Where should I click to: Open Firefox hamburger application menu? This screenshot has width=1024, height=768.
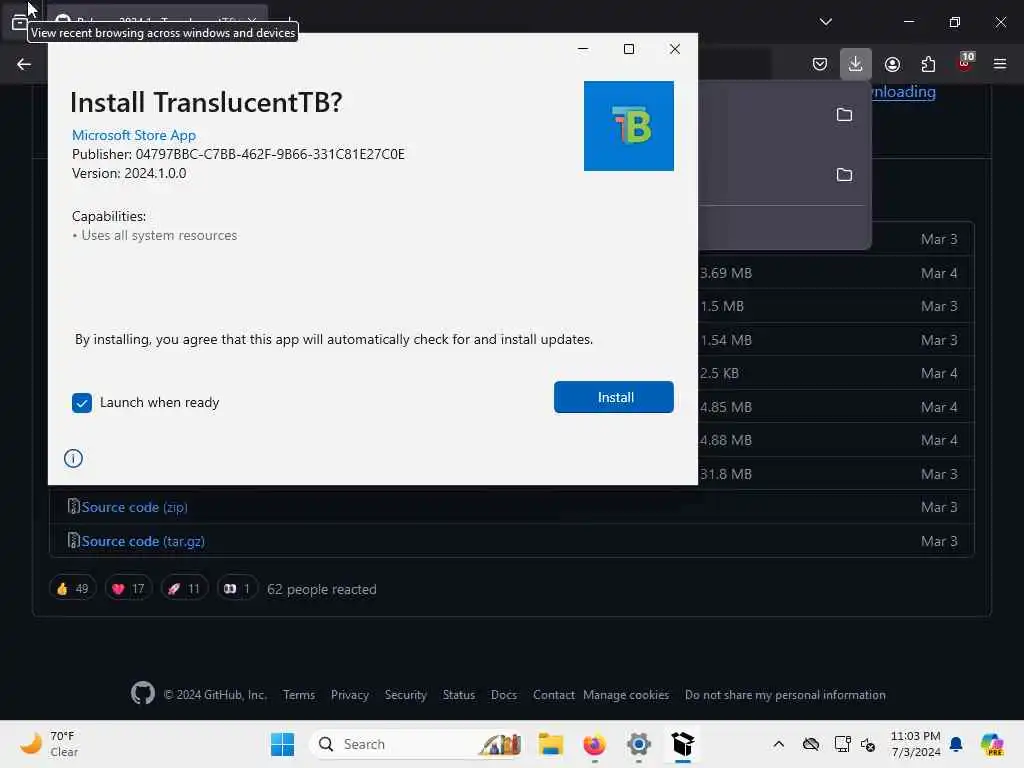1000,64
